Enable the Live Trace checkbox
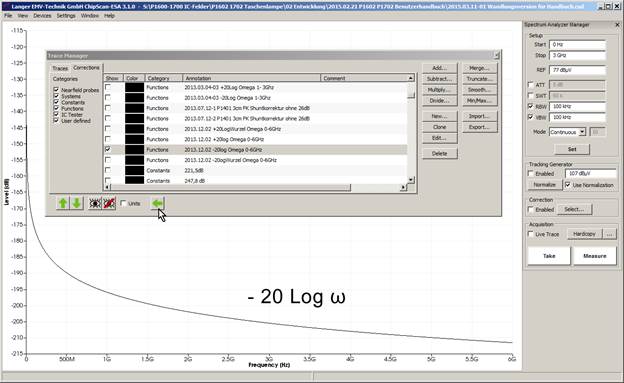Viewport: 624px width, 383px height. click(x=530, y=234)
